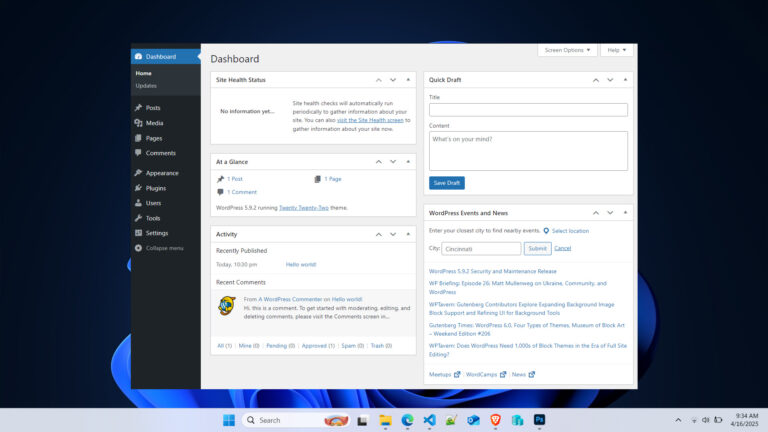
Task: Click the Users person icon
Action: tap(138, 203)
